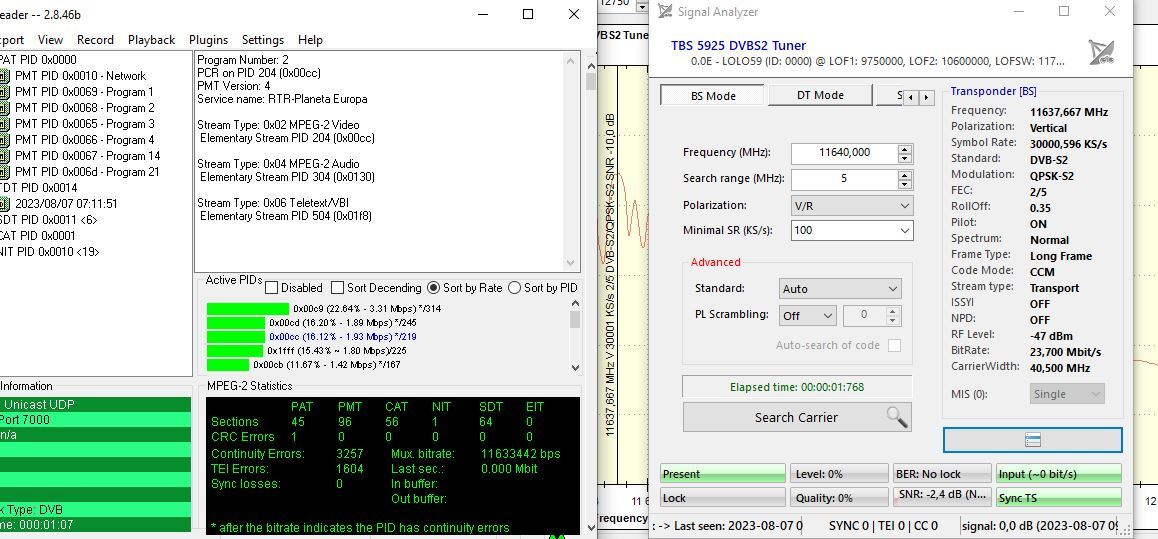Viewport: 1158px width, 539px height.
Task: Click the BER: No lock indicator
Action: click(942, 474)
